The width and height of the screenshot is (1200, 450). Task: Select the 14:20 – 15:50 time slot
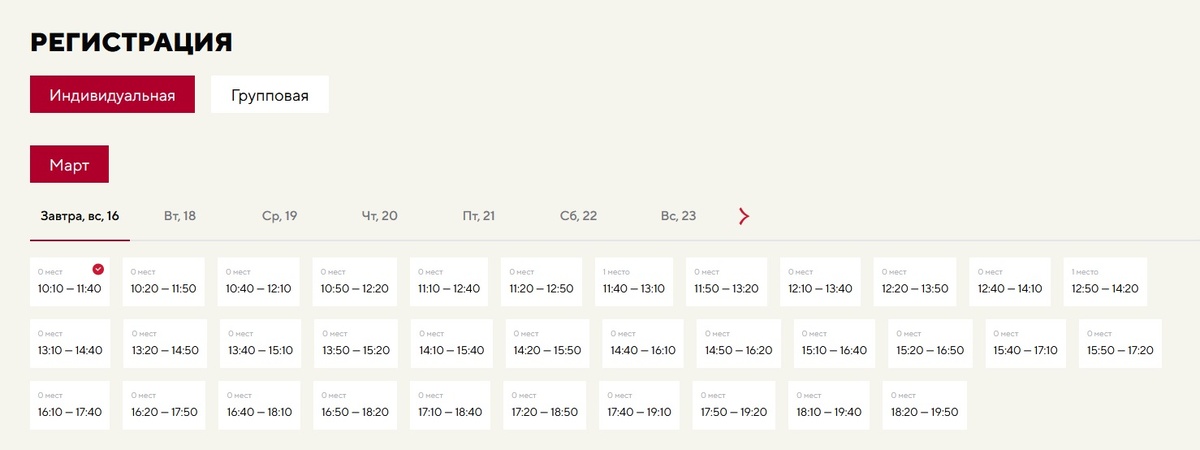coord(547,343)
